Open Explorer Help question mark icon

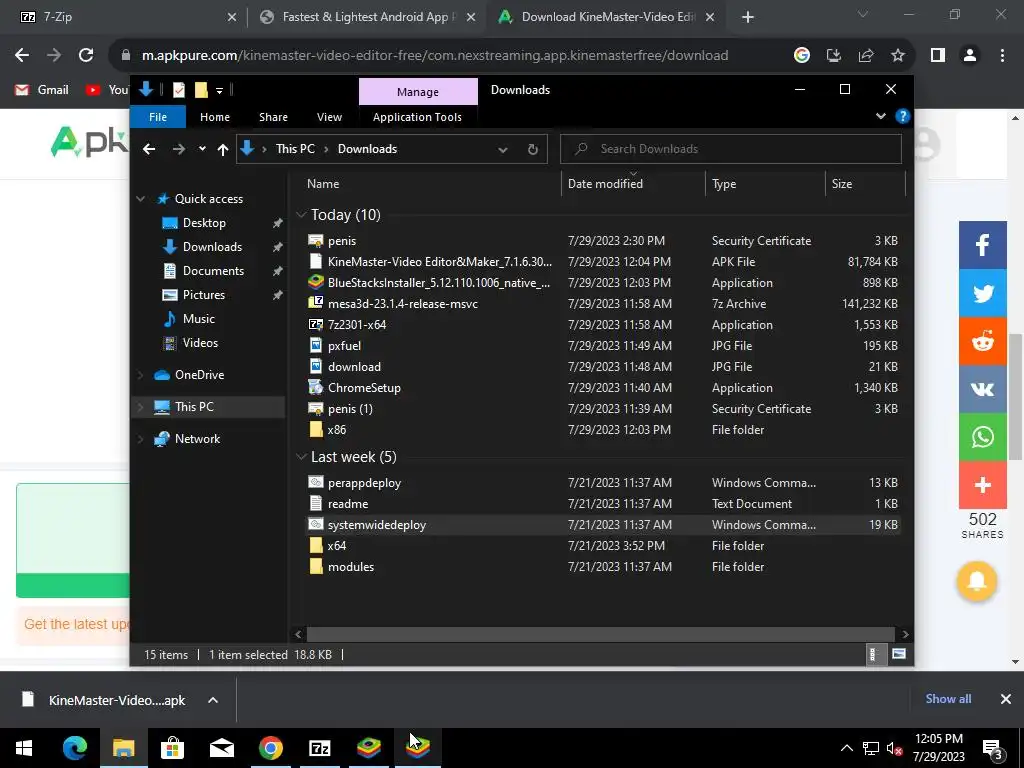[903, 116]
